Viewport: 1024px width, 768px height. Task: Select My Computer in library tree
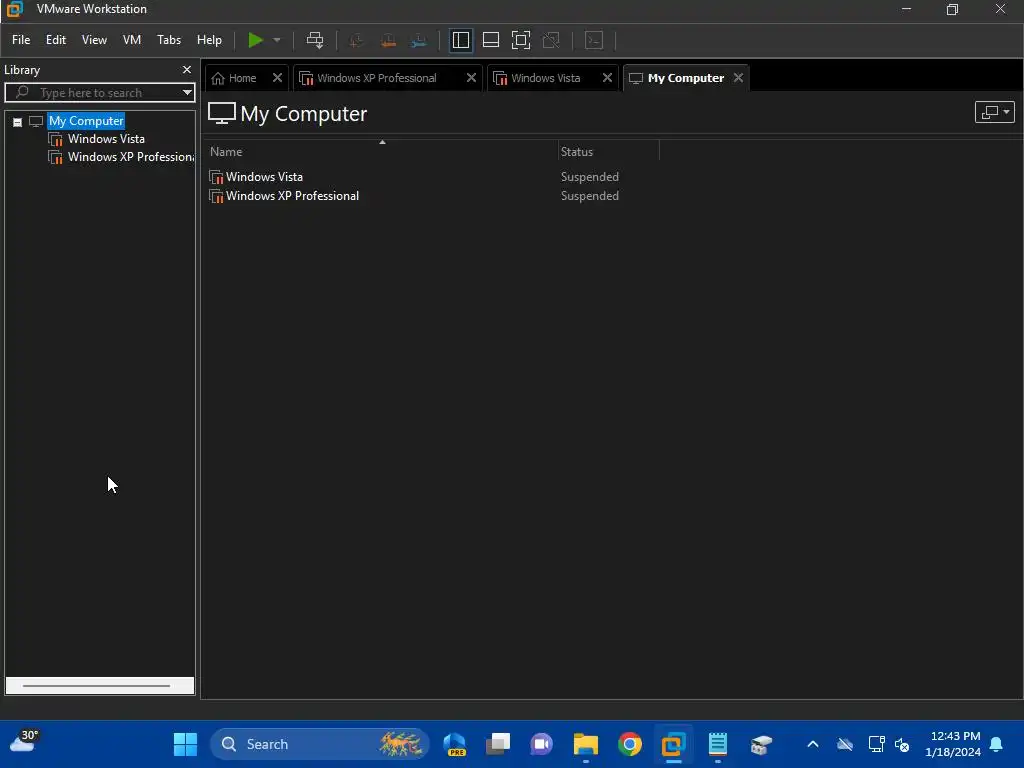tap(86, 121)
